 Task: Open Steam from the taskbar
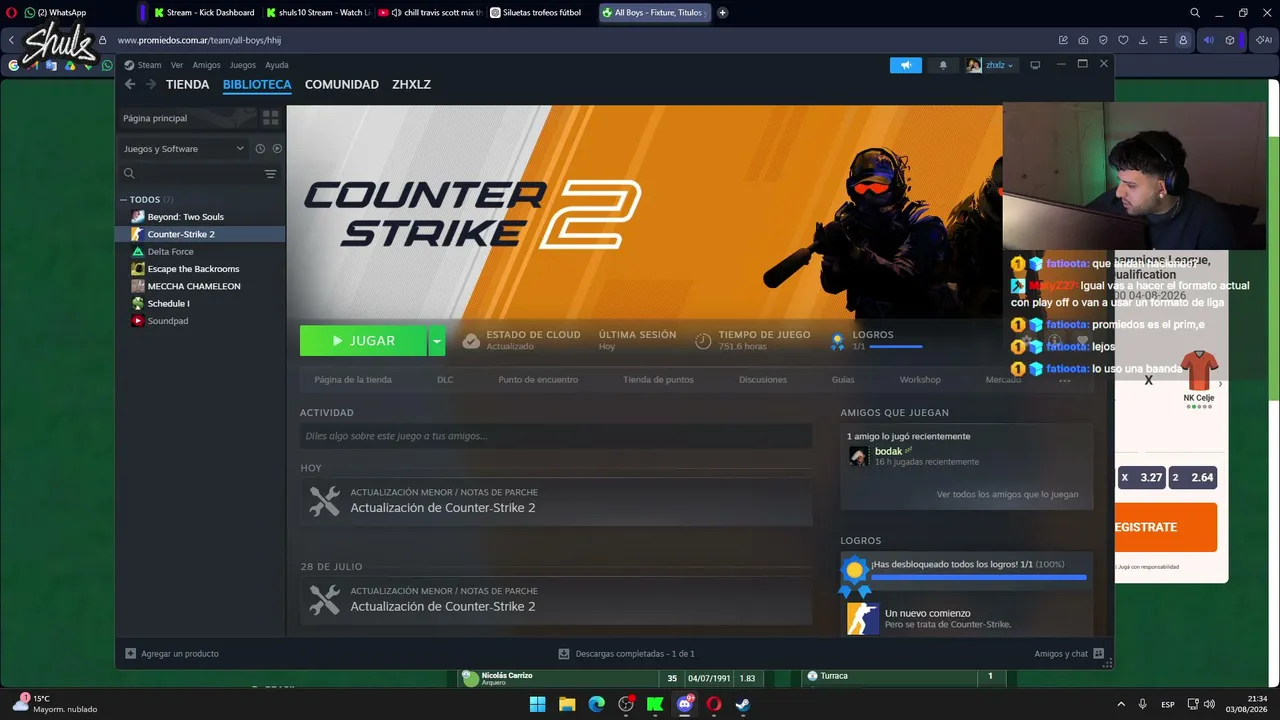coord(743,704)
